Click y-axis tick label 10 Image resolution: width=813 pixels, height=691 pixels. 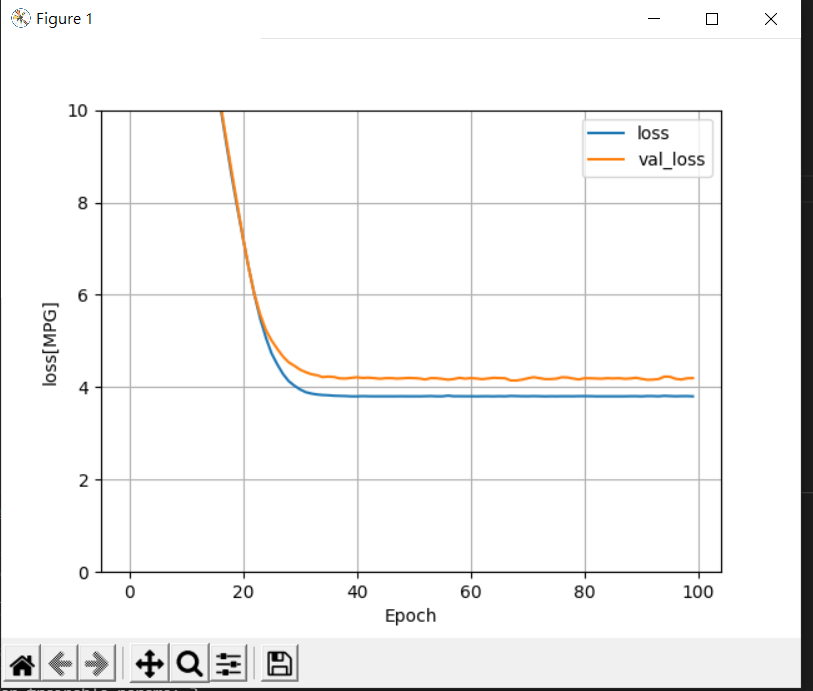pos(78,111)
